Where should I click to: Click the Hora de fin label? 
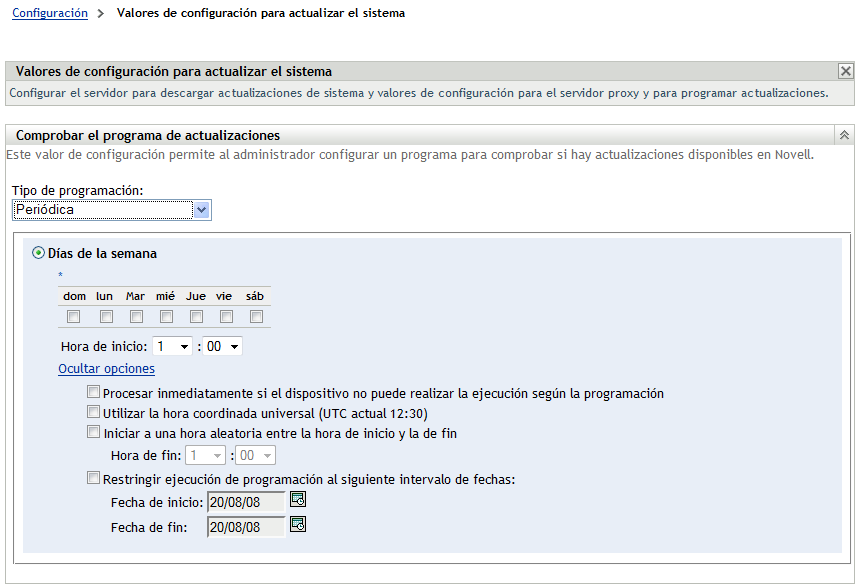coord(146,456)
